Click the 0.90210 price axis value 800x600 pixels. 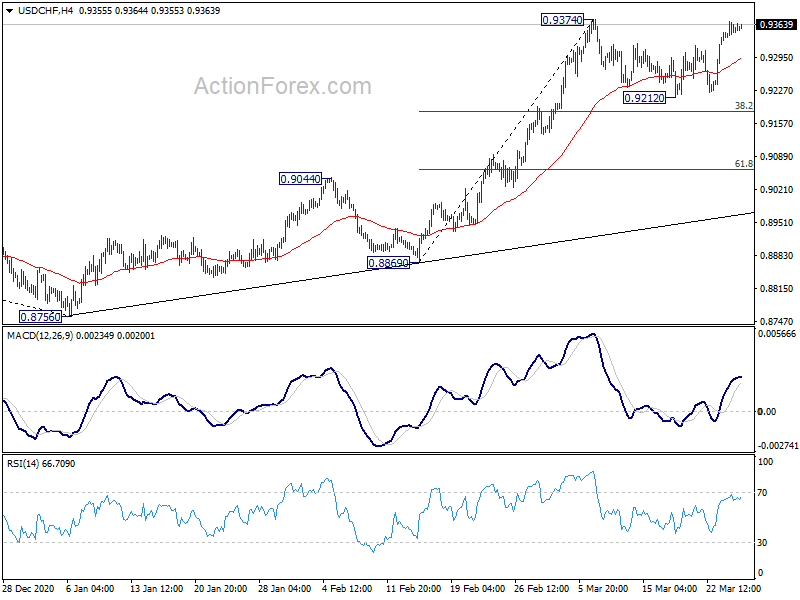point(777,190)
